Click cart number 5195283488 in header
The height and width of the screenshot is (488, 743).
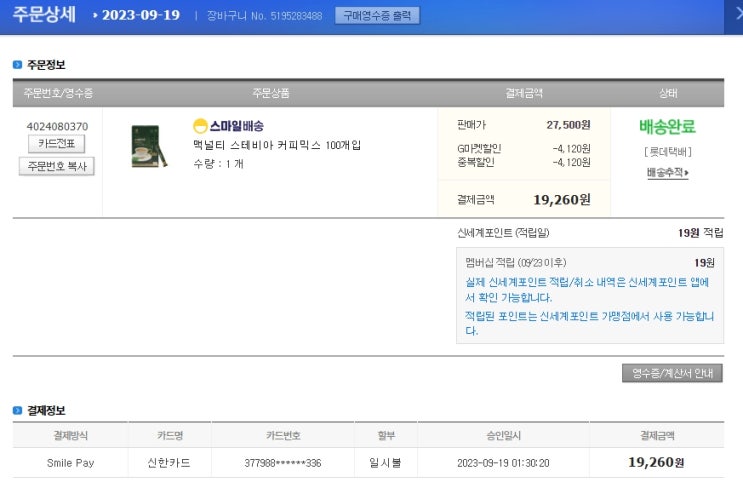click(x=296, y=16)
